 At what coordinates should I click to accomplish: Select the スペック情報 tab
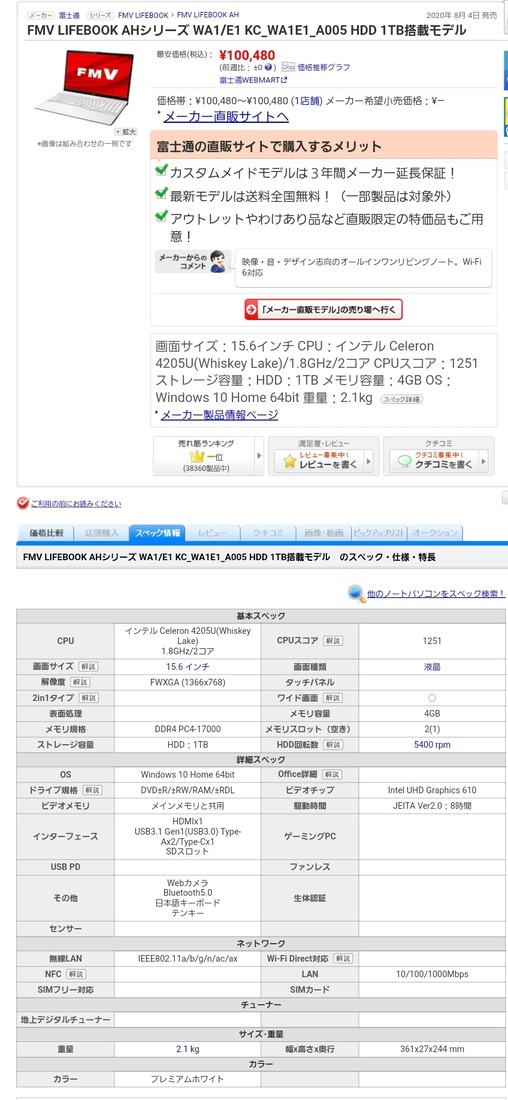click(x=157, y=533)
